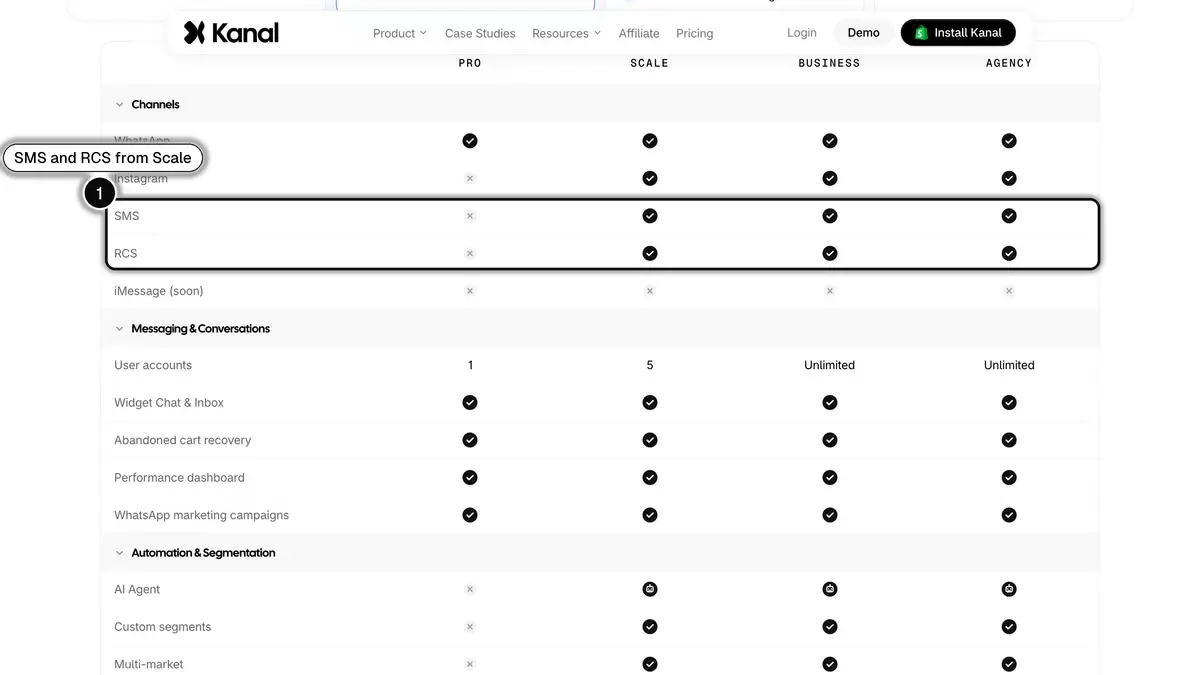
Task: Open the Affiliate page link
Action: click(639, 33)
